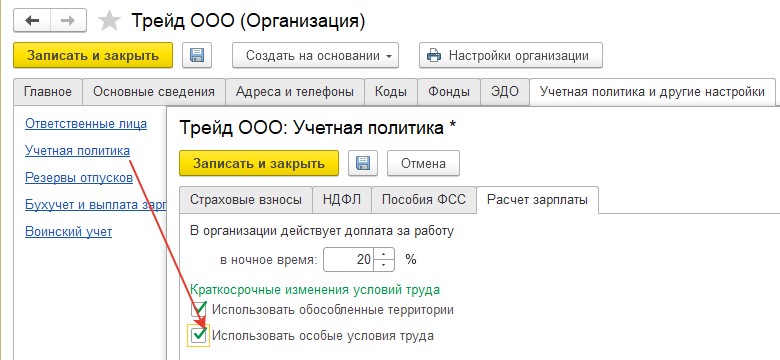Expand Создать на основании dropdown
The image size is (780, 360).
[315, 55]
